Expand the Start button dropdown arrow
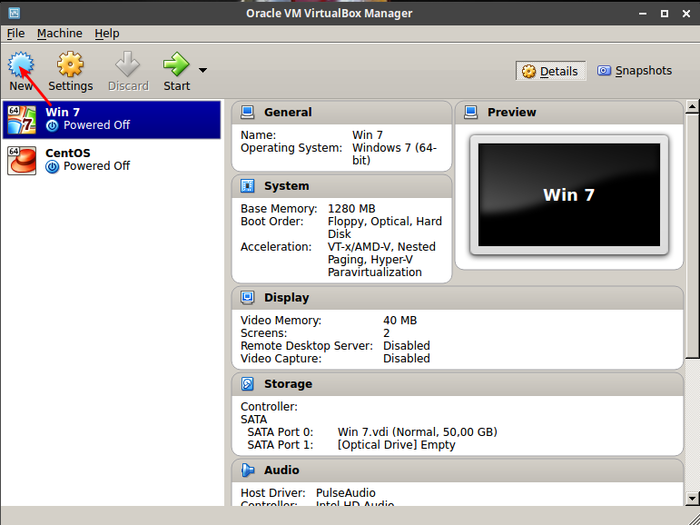Screen dimensions: 700x525 click(203, 70)
